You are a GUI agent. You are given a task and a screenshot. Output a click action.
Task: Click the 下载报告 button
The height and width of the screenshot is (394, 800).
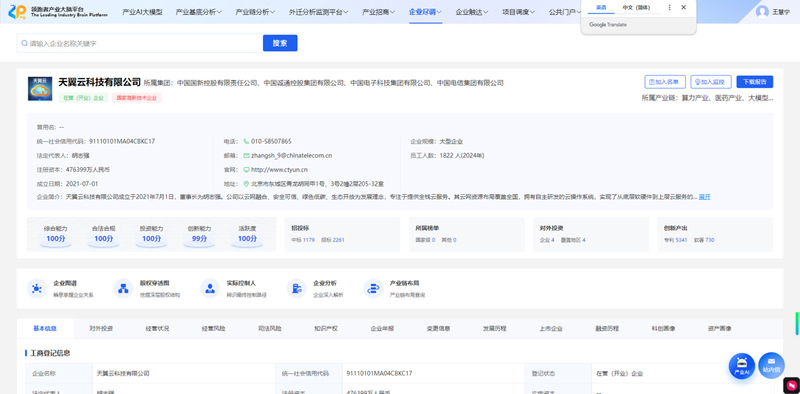[x=755, y=82]
